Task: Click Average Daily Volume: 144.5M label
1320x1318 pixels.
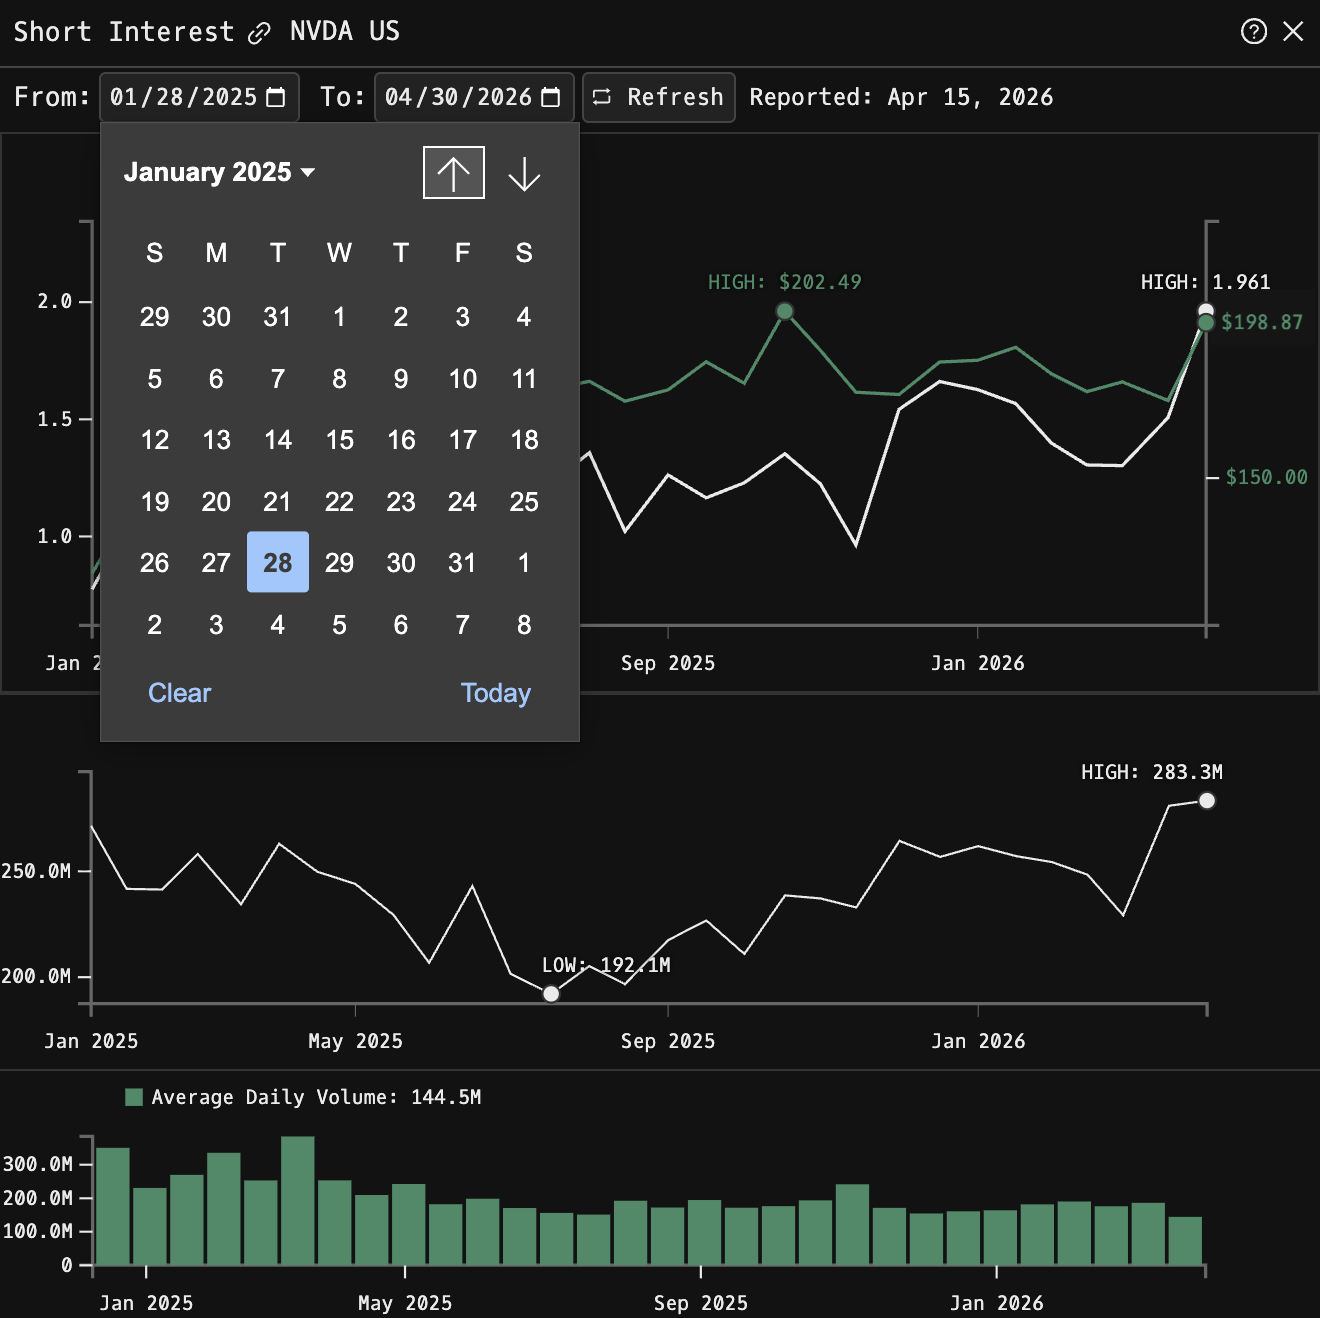Action: [x=316, y=1097]
